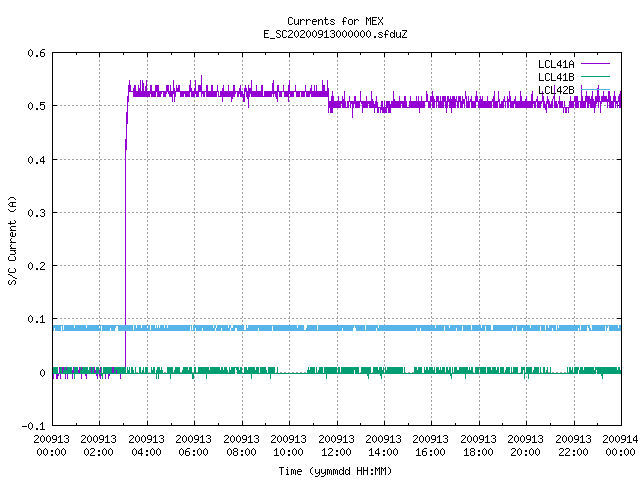This screenshot has width=640, height=480.
Task: Click the x-axis tick label 200913 02:00
Action: tap(99, 445)
